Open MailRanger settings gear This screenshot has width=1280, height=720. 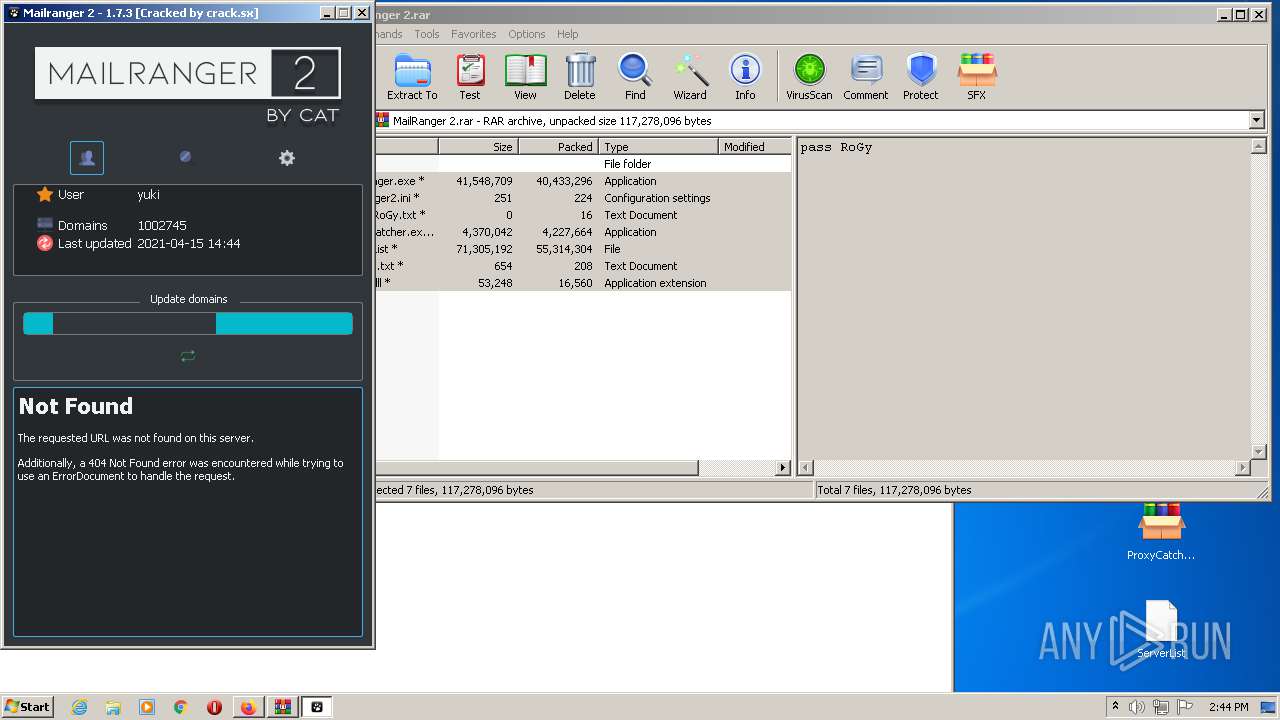pyautogui.click(x=287, y=158)
